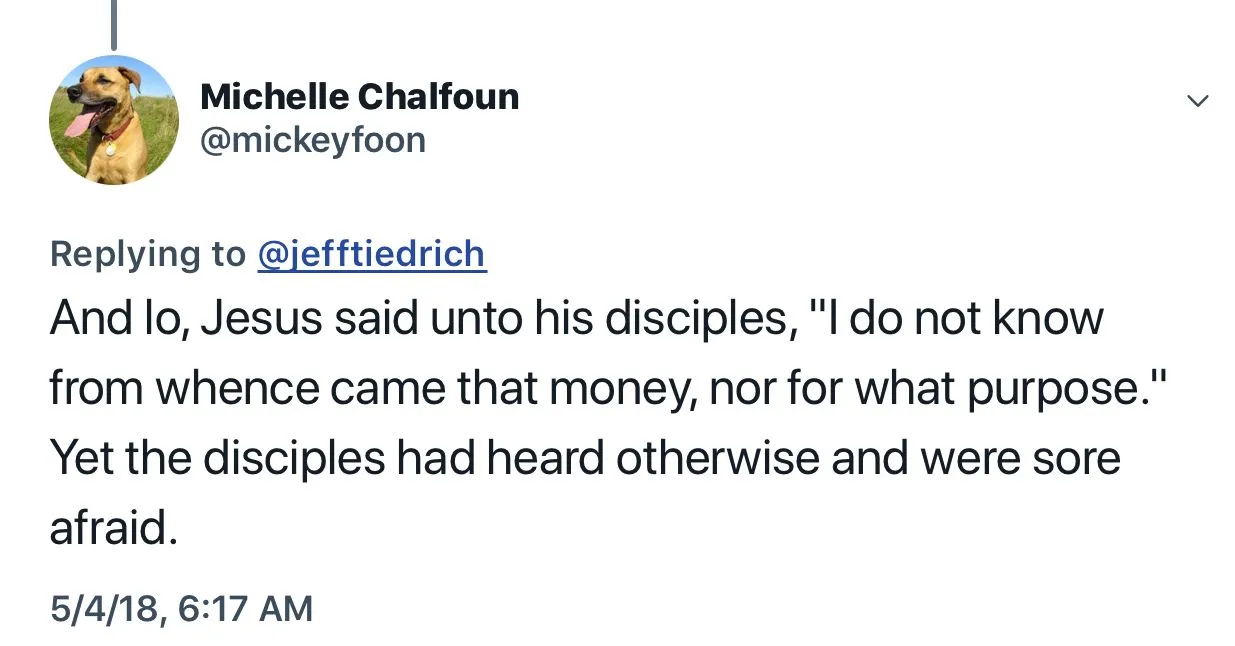
Task: Click the phrase "I do not know"
Action: (968, 319)
